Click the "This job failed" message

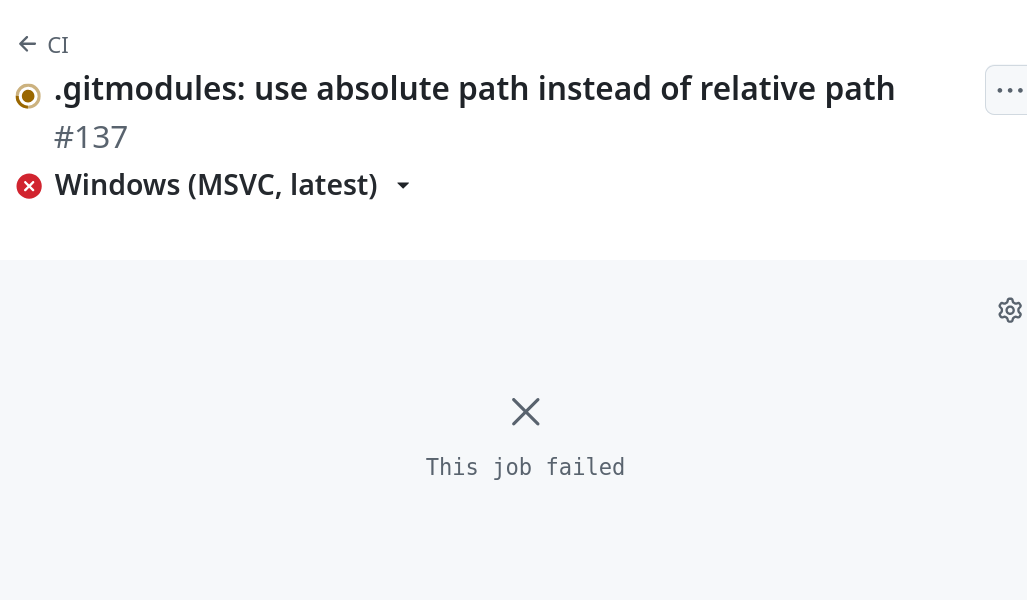(x=525, y=467)
